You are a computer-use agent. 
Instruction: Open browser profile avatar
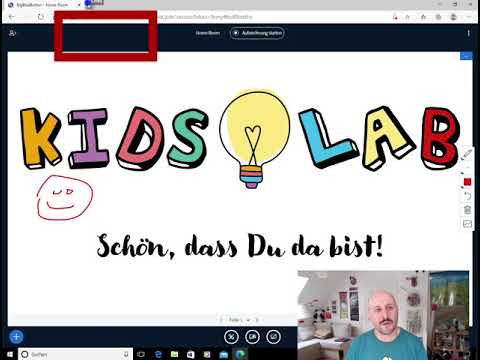coord(453,17)
